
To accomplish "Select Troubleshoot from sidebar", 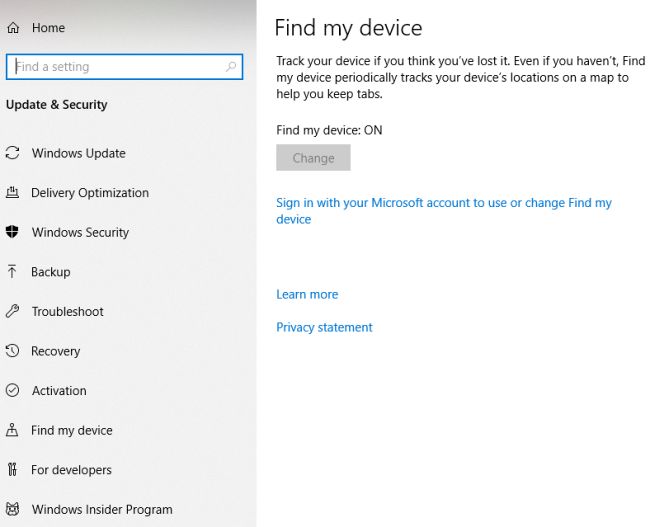I will pyautogui.click(x=68, y=311).
